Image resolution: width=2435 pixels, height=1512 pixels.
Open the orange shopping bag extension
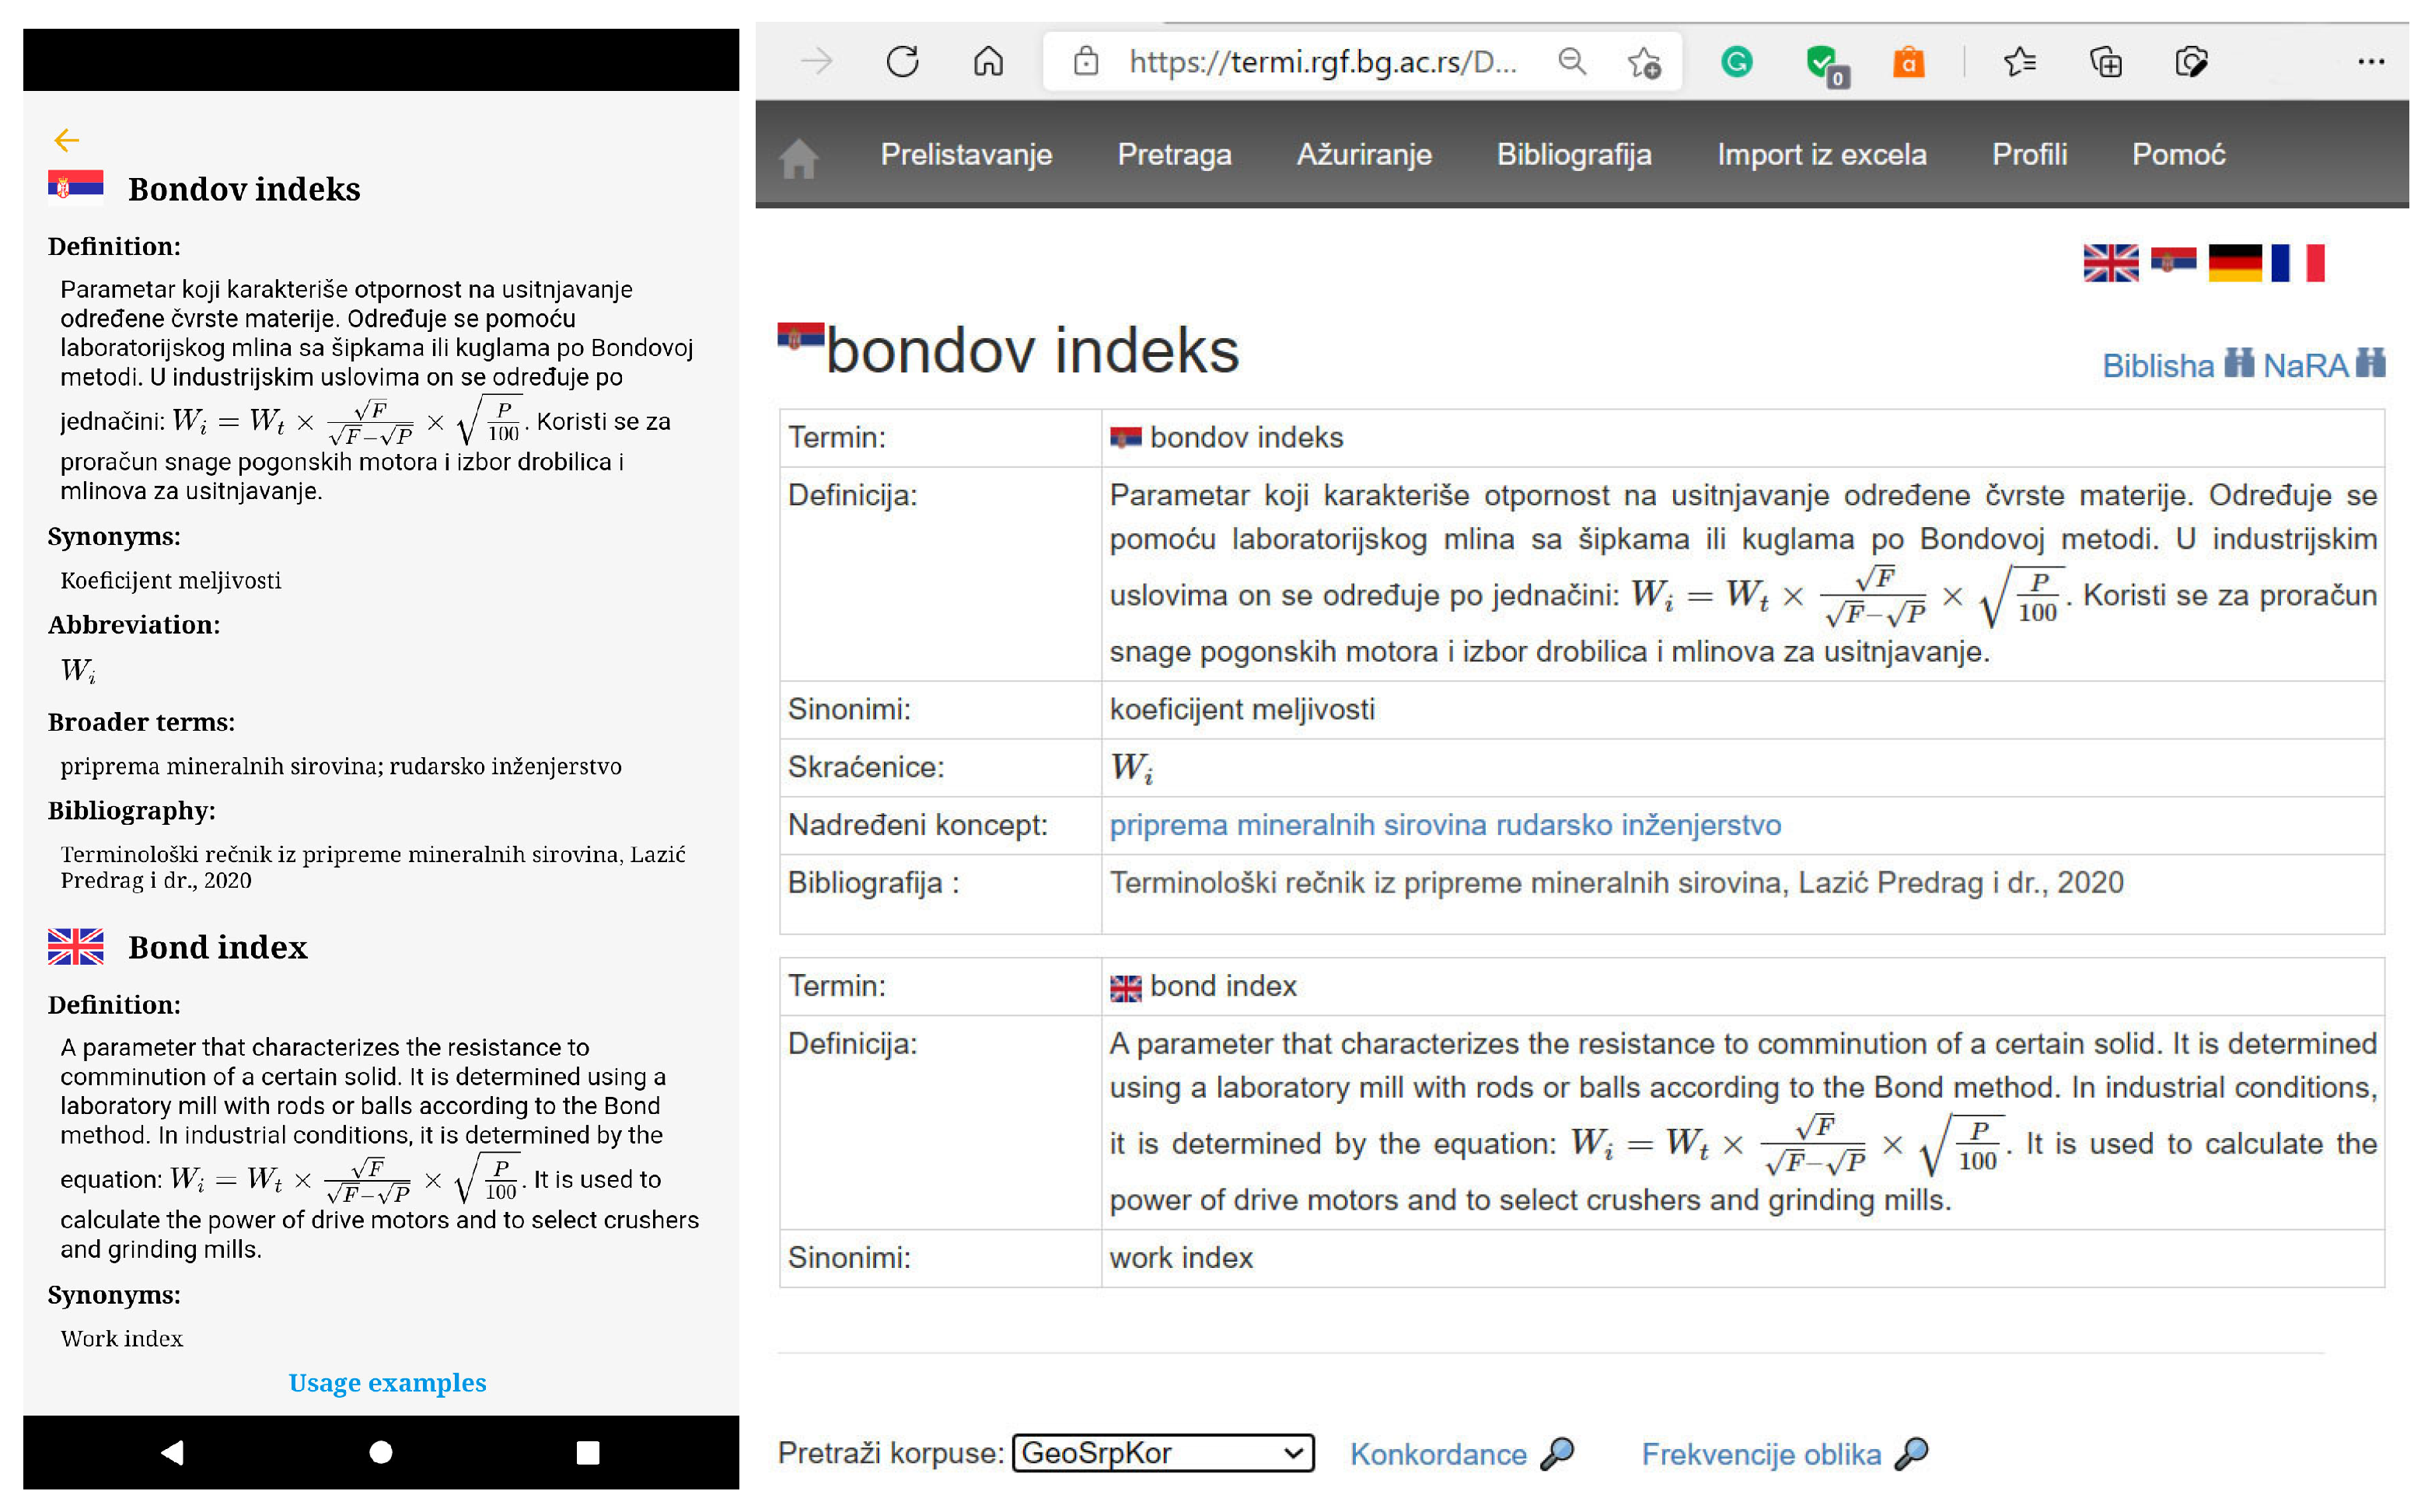1908,62
